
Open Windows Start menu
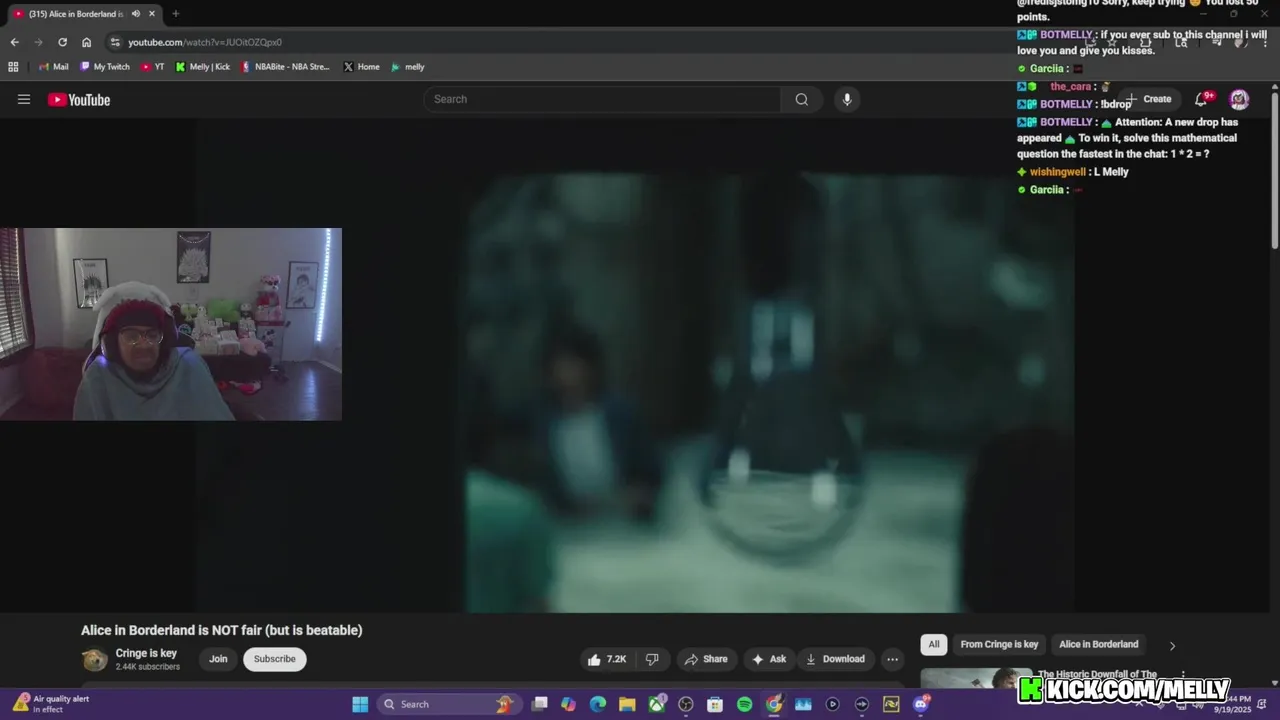point(360,704)
